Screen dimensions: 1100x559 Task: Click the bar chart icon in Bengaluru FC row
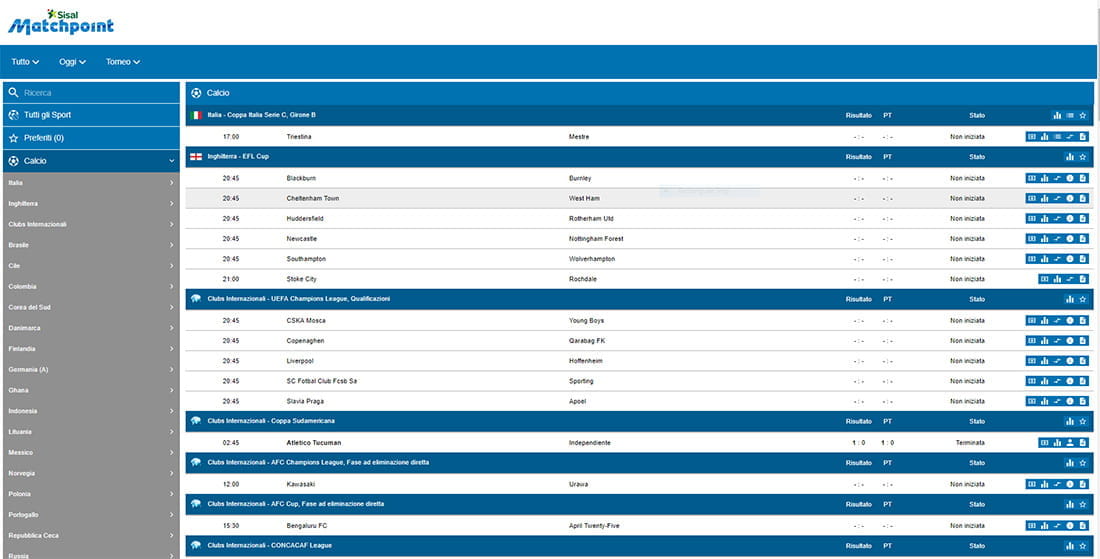1045,525
